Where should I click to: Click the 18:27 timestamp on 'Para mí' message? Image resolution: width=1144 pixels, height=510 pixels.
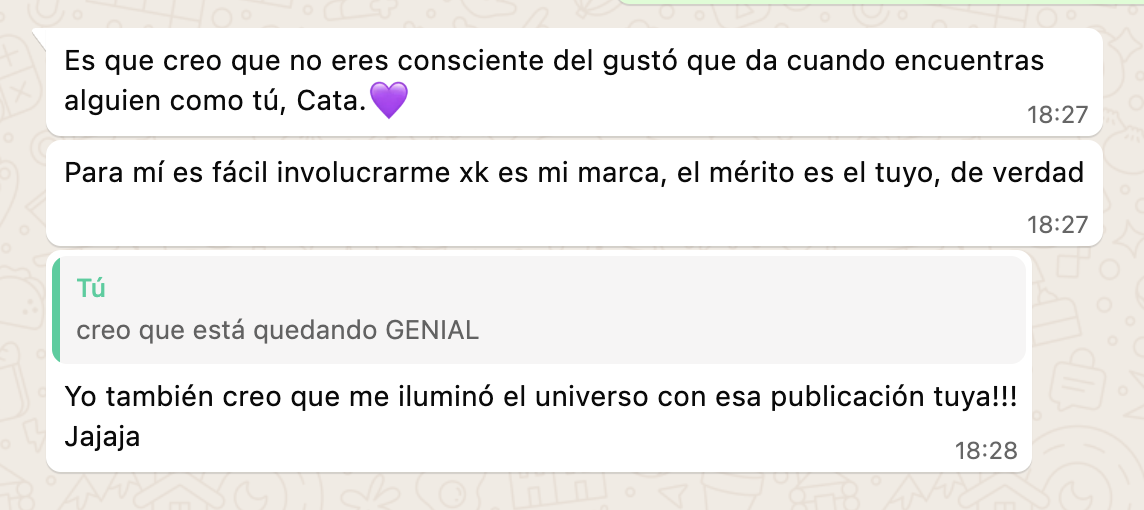[1057, 225]
